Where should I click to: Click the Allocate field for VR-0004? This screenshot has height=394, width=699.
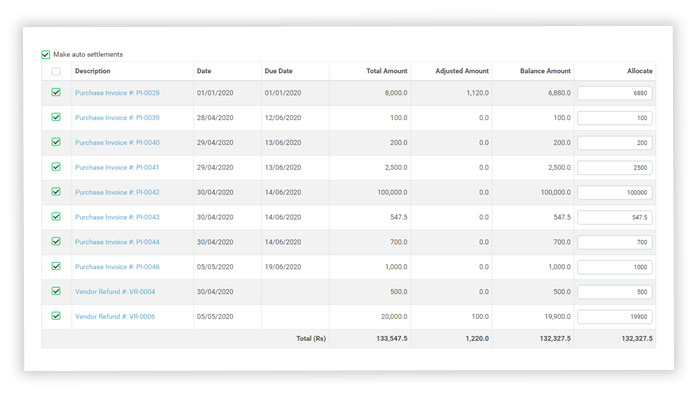[615, 292]
